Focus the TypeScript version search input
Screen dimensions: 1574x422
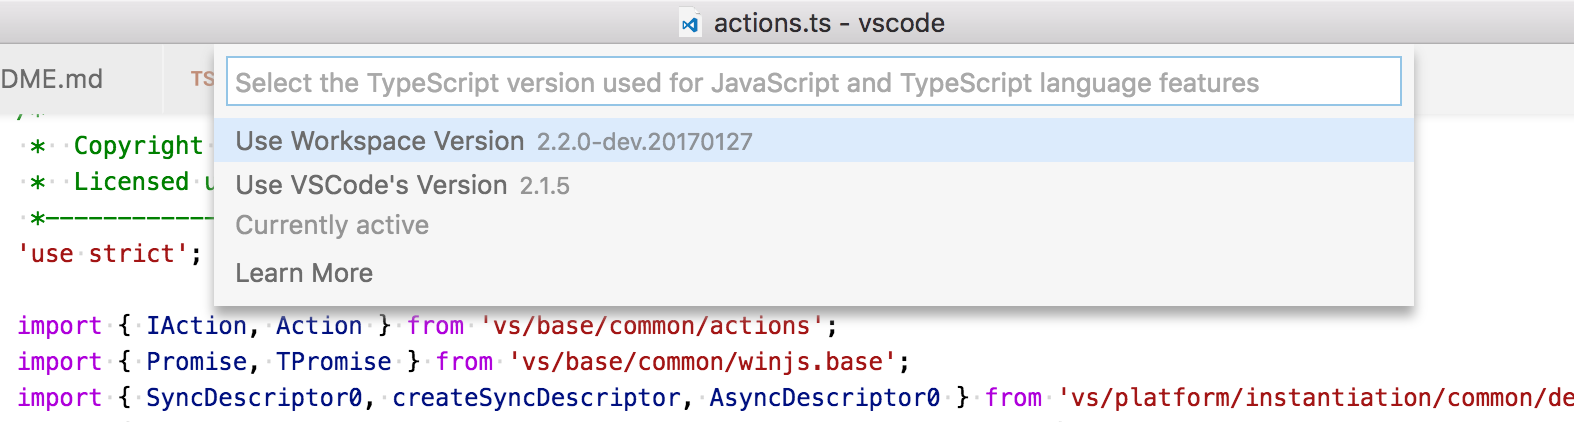813,82
